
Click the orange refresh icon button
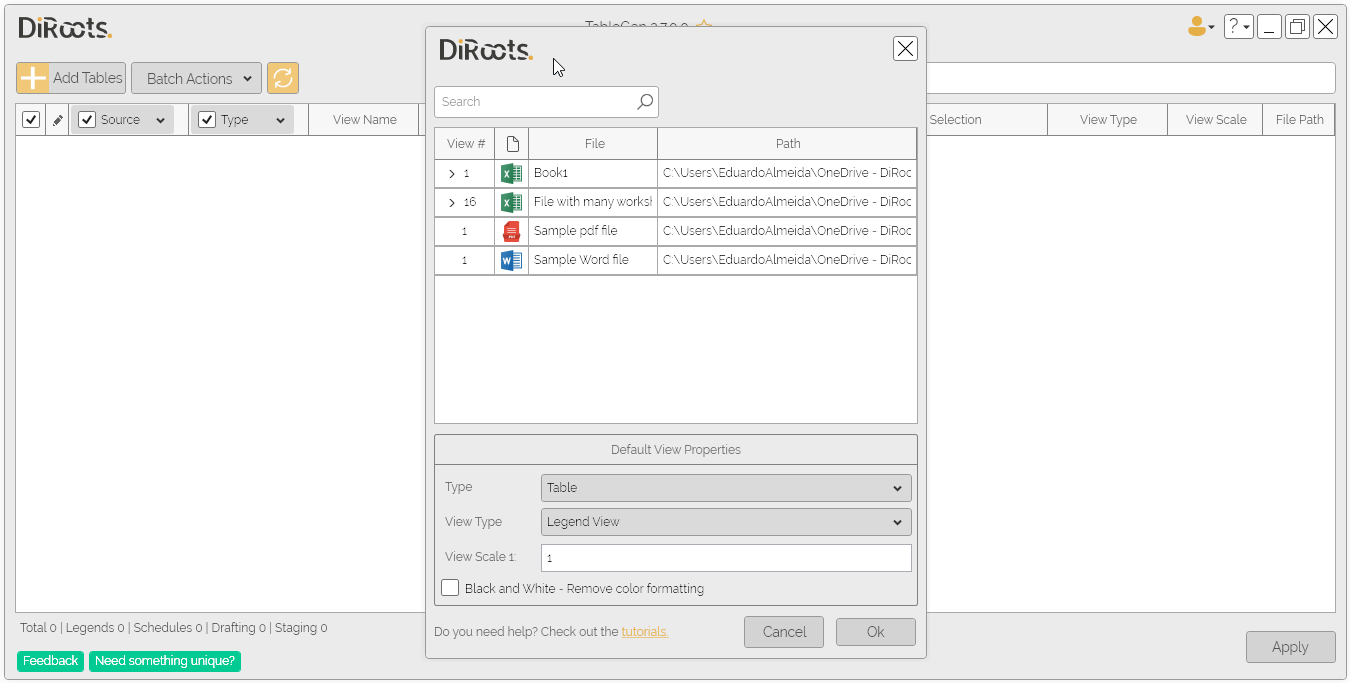click(x=283, y=78)
